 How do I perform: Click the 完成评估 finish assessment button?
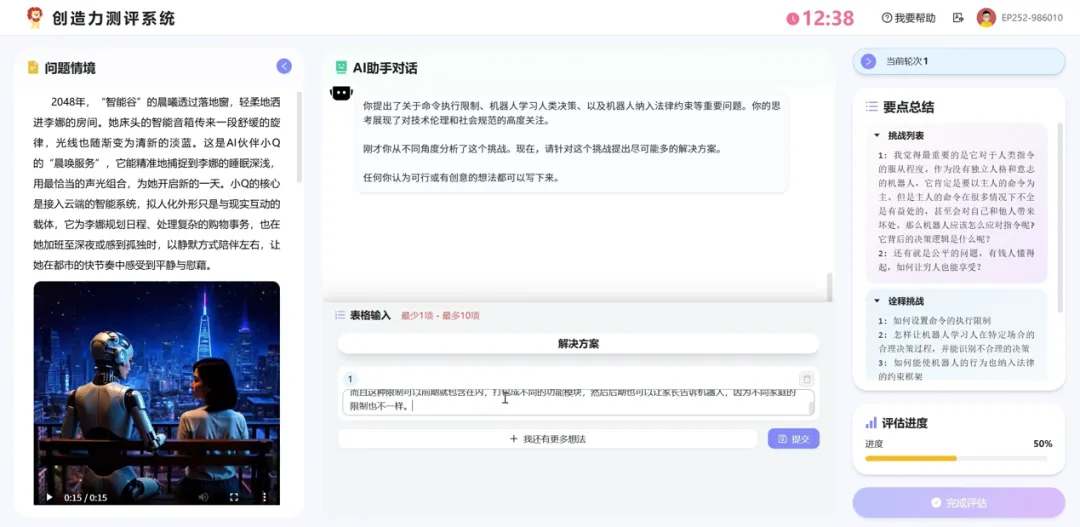click(x=958, y=503)
